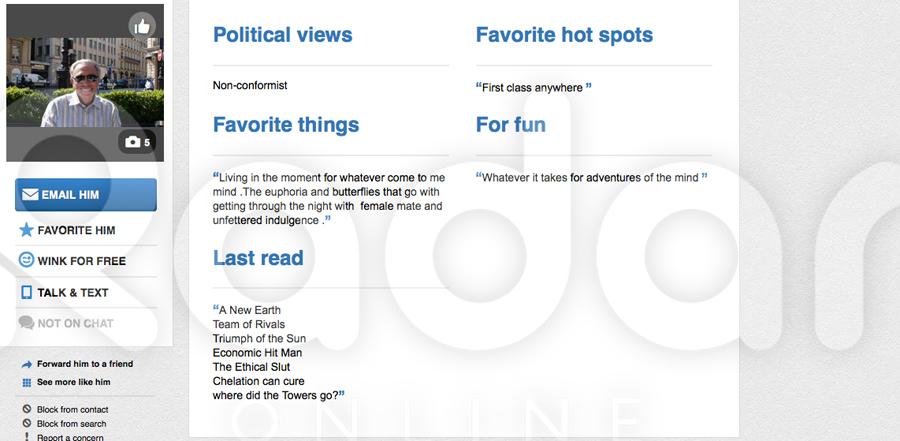Click Block from contact link
Screen dimensions: 900x441
pyautogui.click(x=73, y=410)
